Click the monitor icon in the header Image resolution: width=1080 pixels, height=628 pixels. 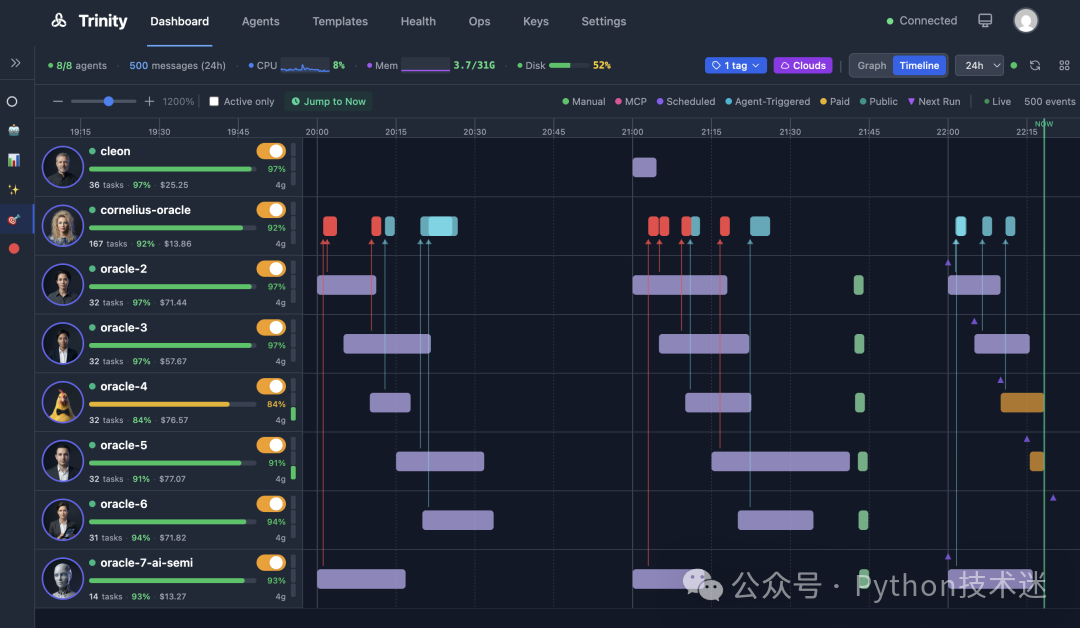point(985,21)
